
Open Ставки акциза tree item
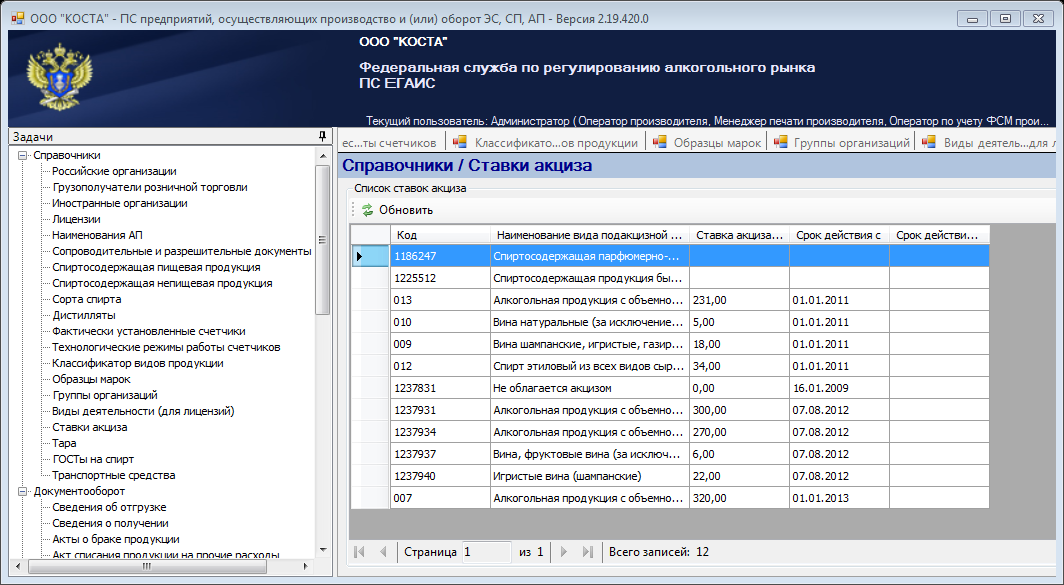click(x=90, y=428)
